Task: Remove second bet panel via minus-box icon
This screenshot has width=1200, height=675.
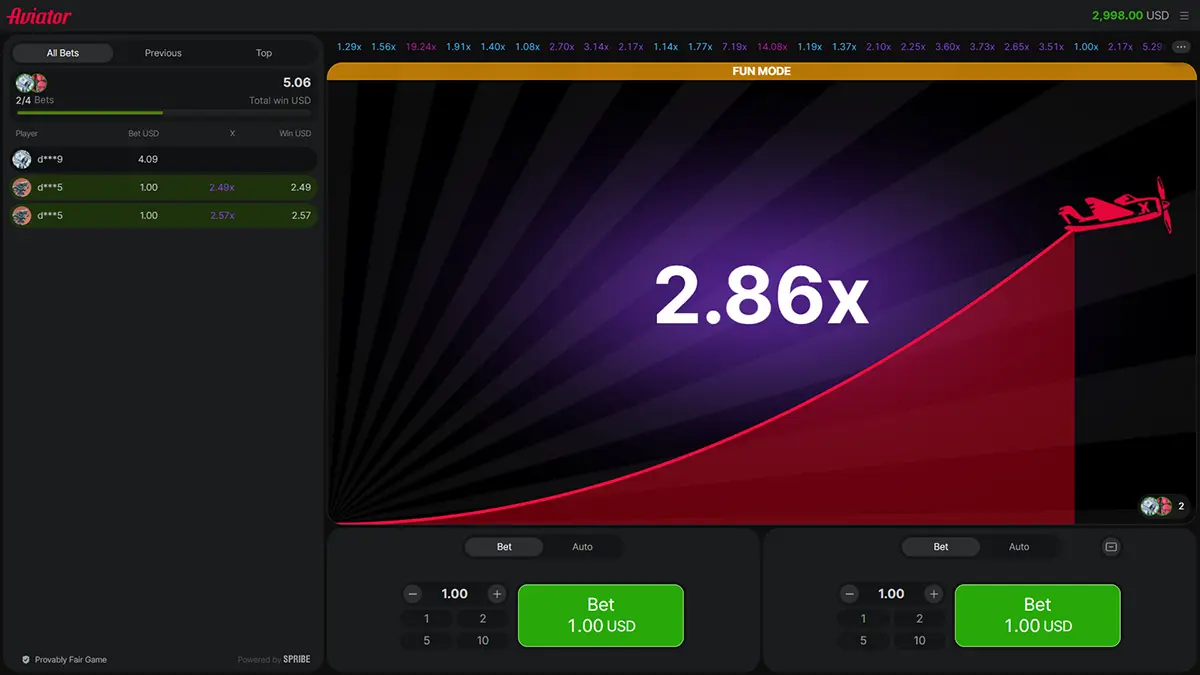Action: tap(1111, 547)
